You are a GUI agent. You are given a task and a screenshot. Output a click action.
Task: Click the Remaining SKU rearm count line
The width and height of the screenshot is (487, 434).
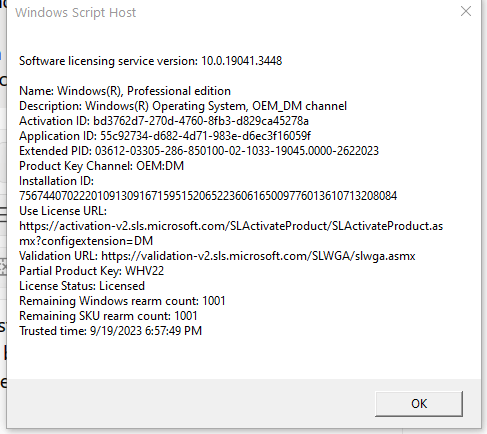tap(108, 316)
